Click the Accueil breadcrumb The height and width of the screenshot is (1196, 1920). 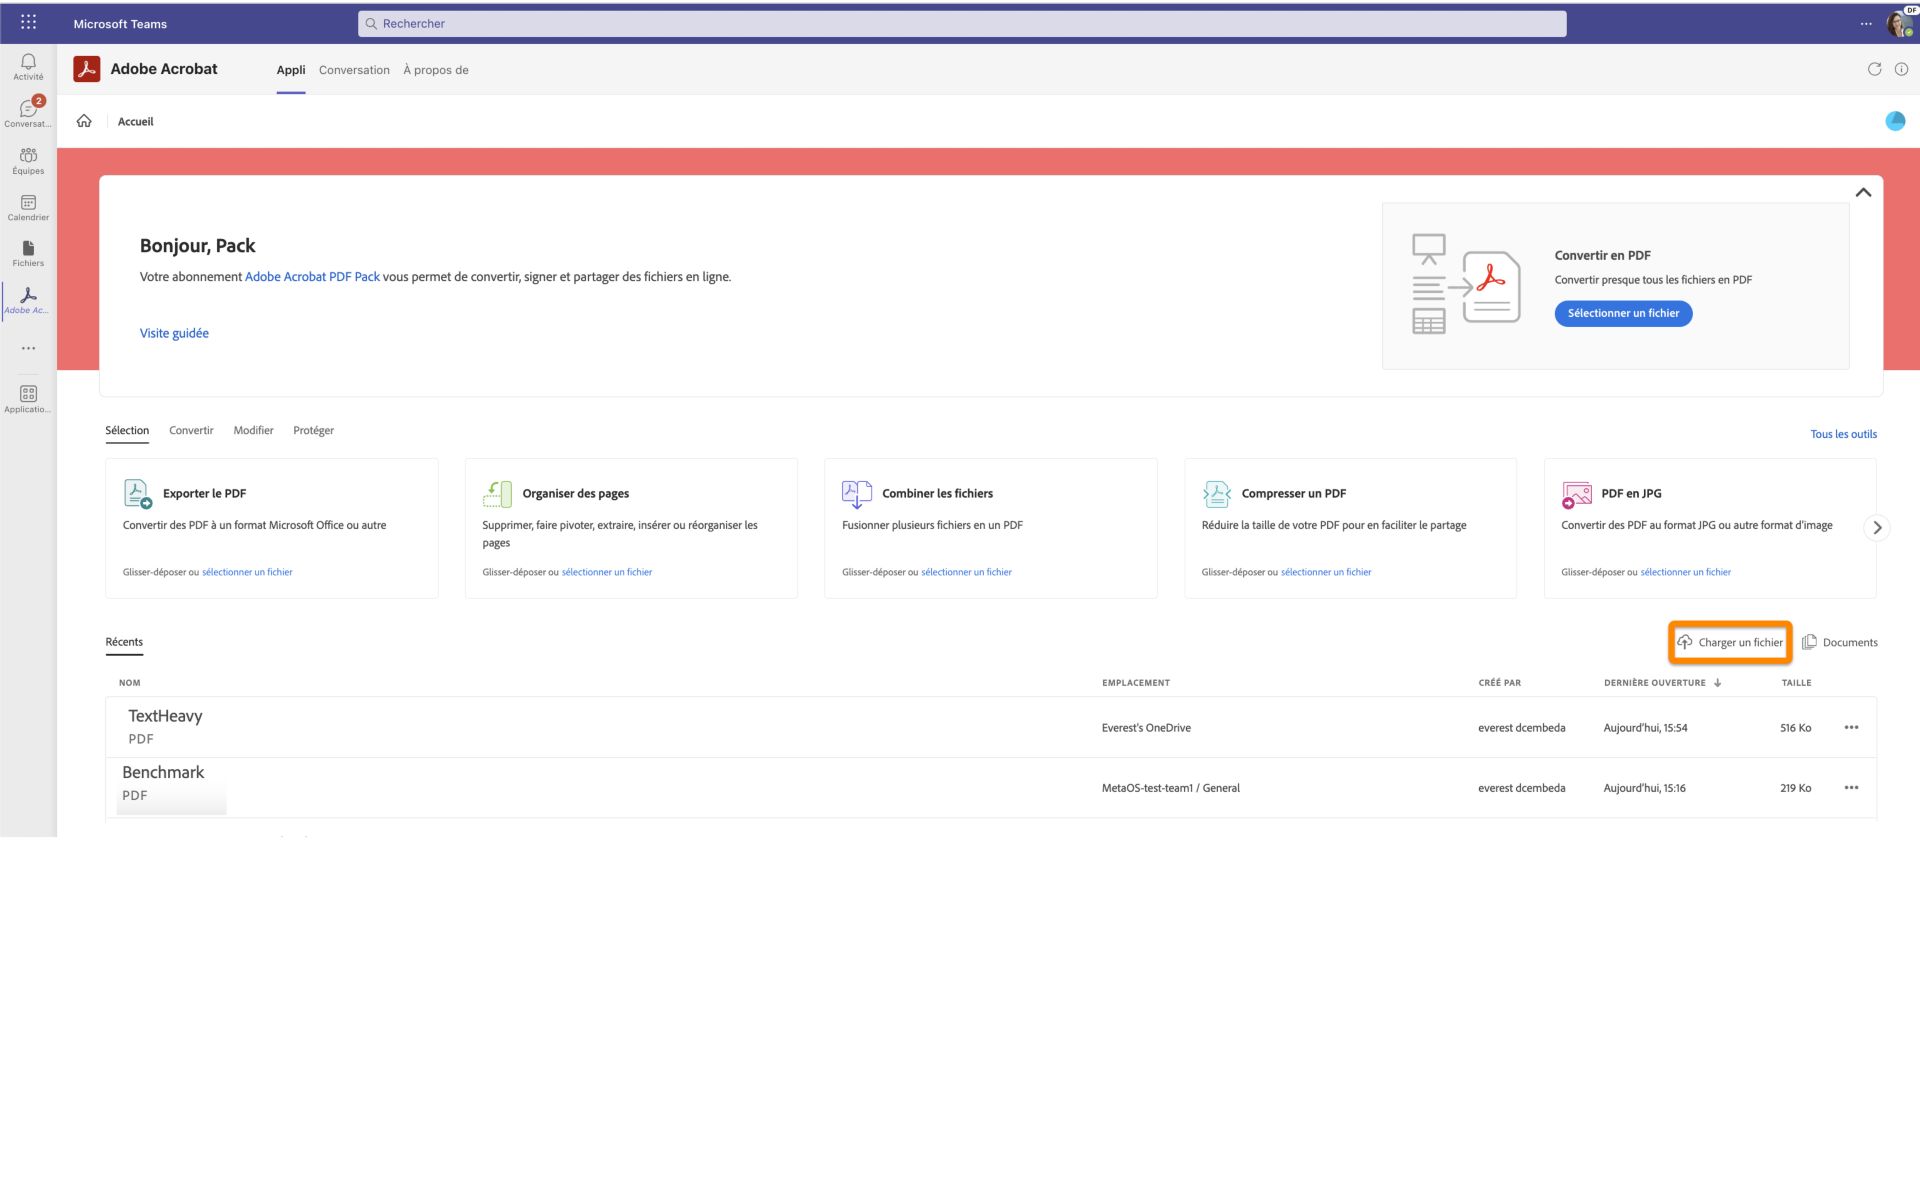[x=135, y=121]
